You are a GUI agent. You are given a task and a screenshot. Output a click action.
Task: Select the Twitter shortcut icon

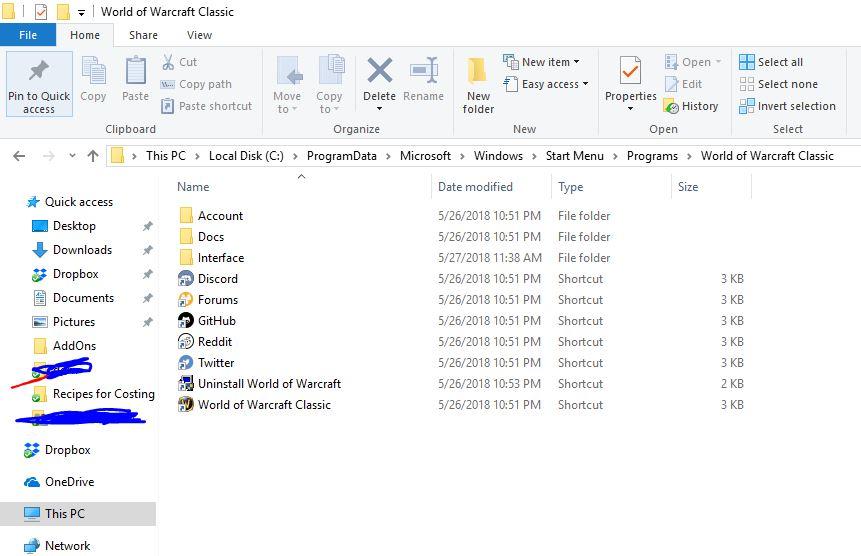[x=186, y=363]
